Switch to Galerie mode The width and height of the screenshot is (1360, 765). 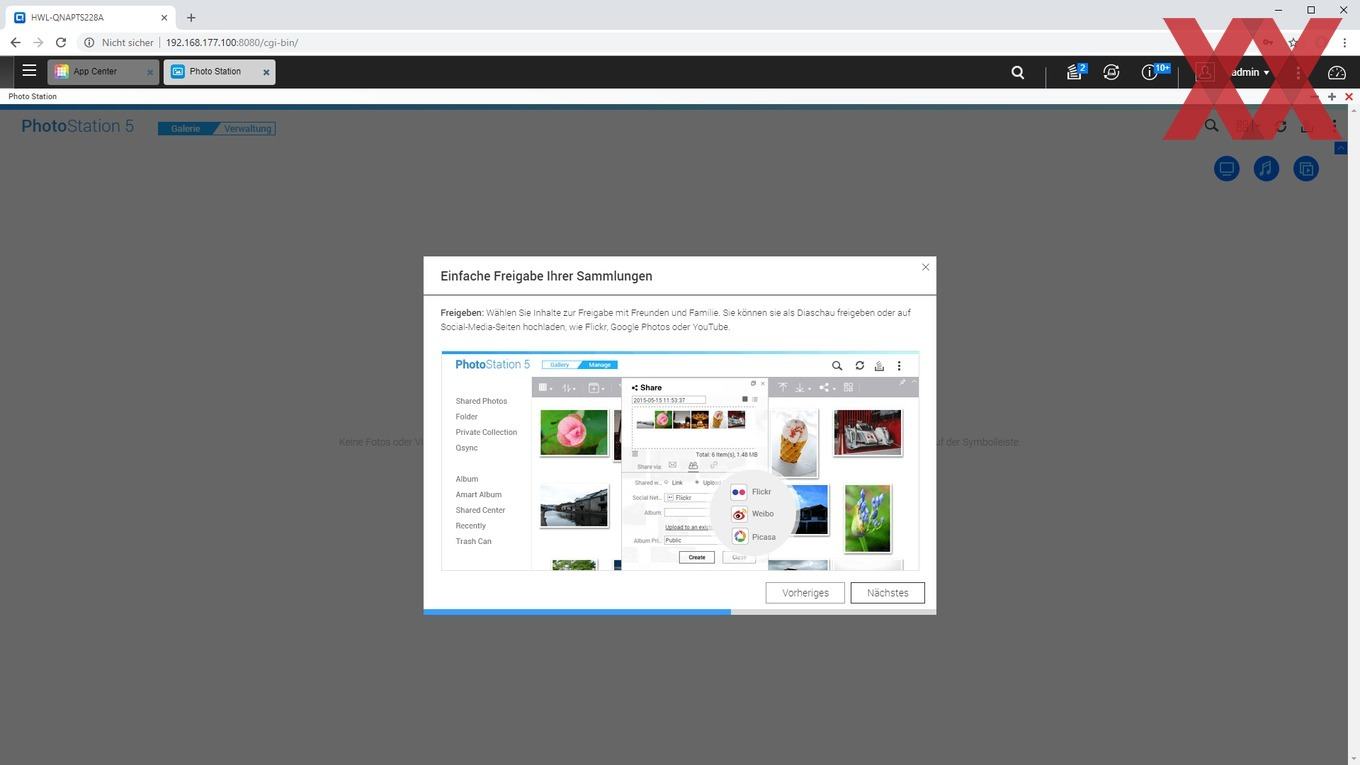[x=186, y=128]
